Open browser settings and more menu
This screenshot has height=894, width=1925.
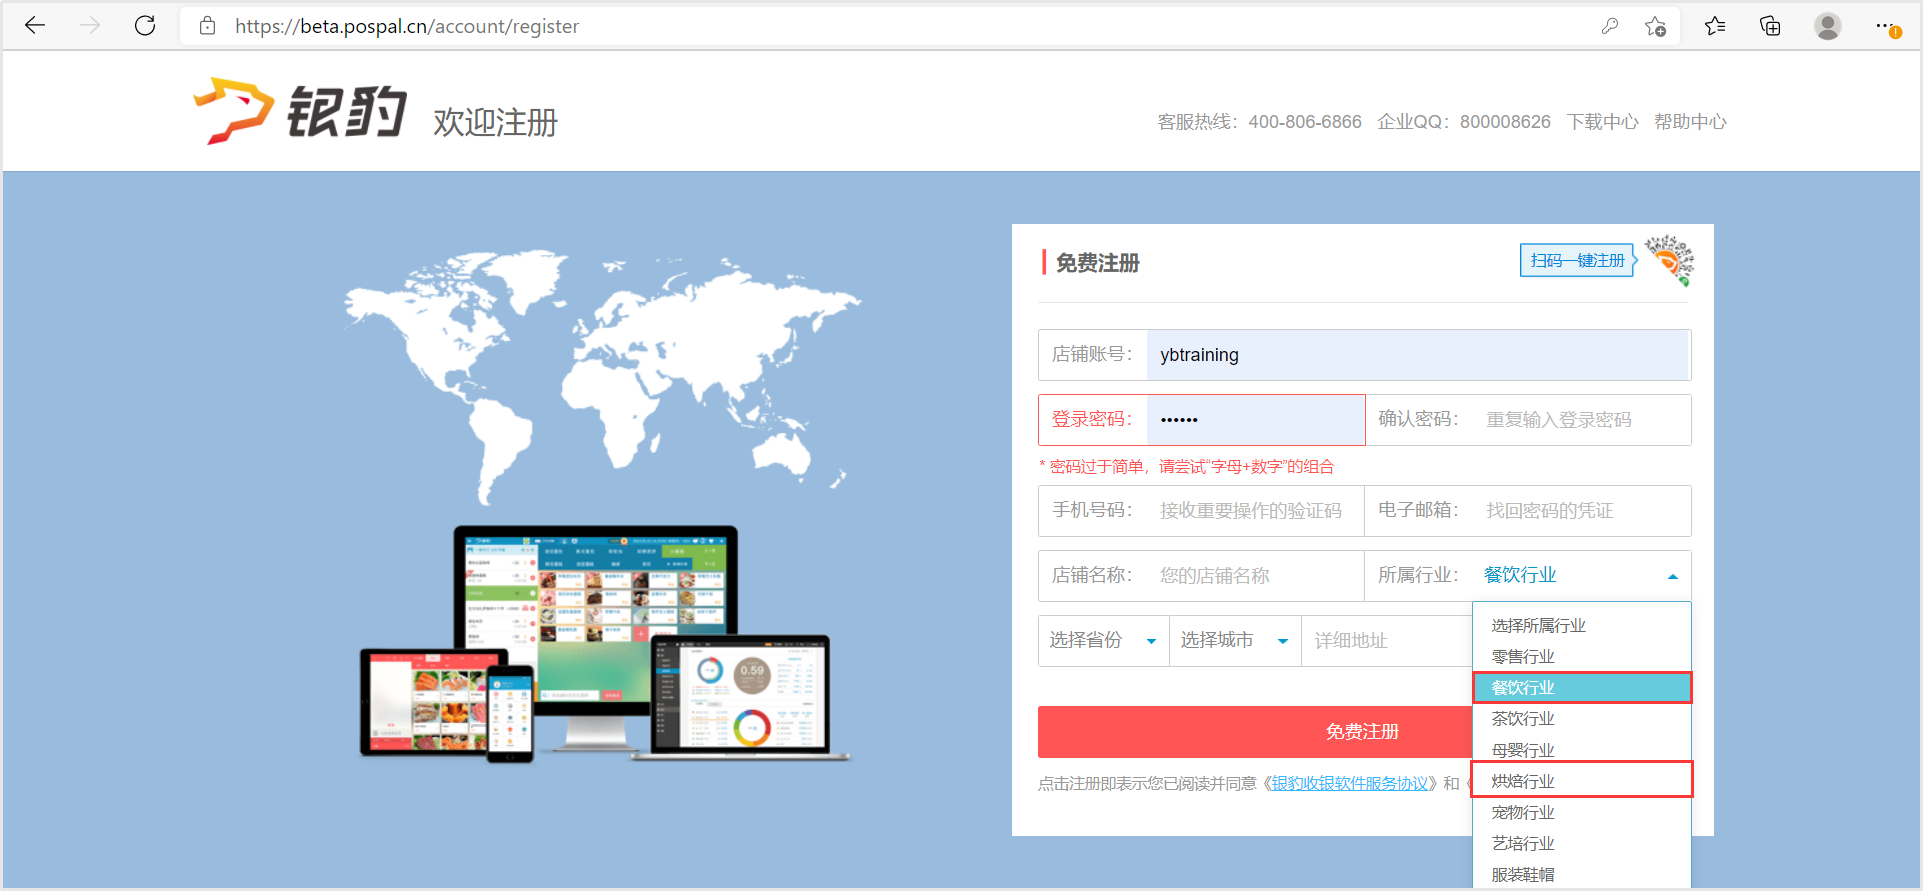(1885, 26)
